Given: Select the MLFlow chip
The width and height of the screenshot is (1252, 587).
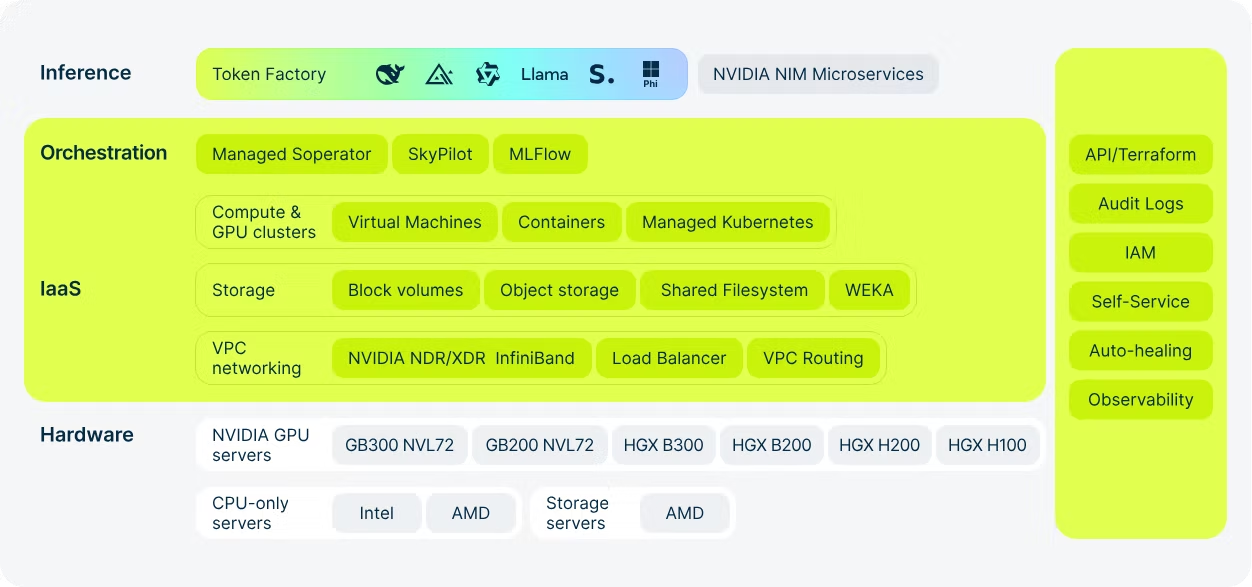Looking at the screenshot, I should [x=540, y=154].
